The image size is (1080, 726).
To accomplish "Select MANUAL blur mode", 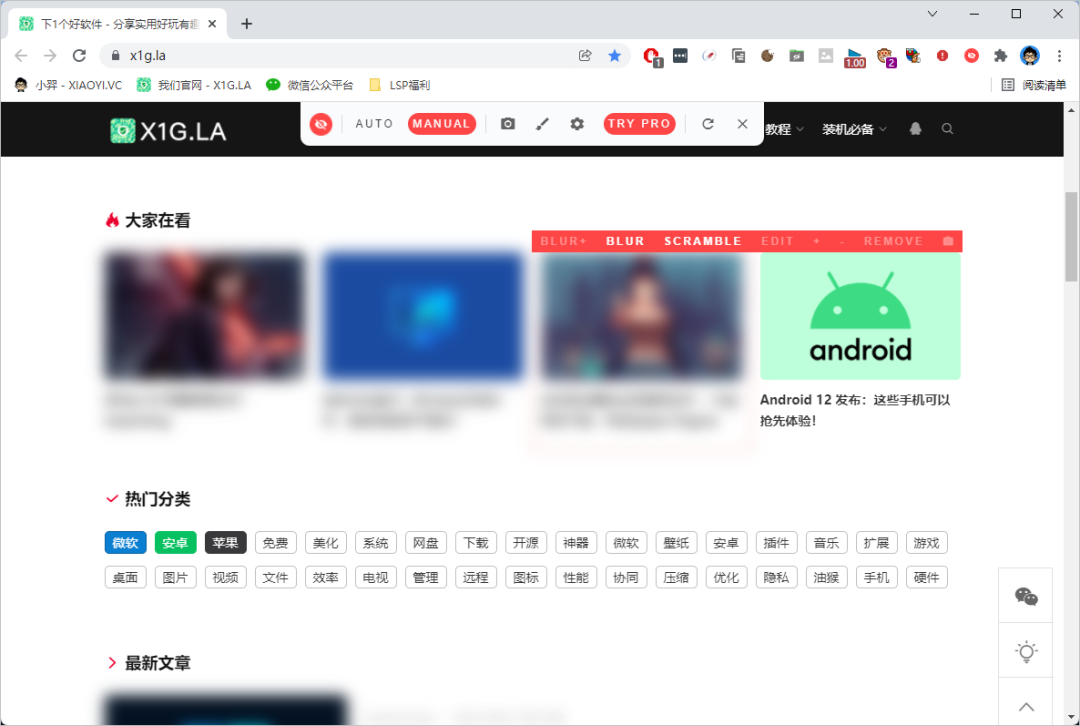I will pos(442,124).
